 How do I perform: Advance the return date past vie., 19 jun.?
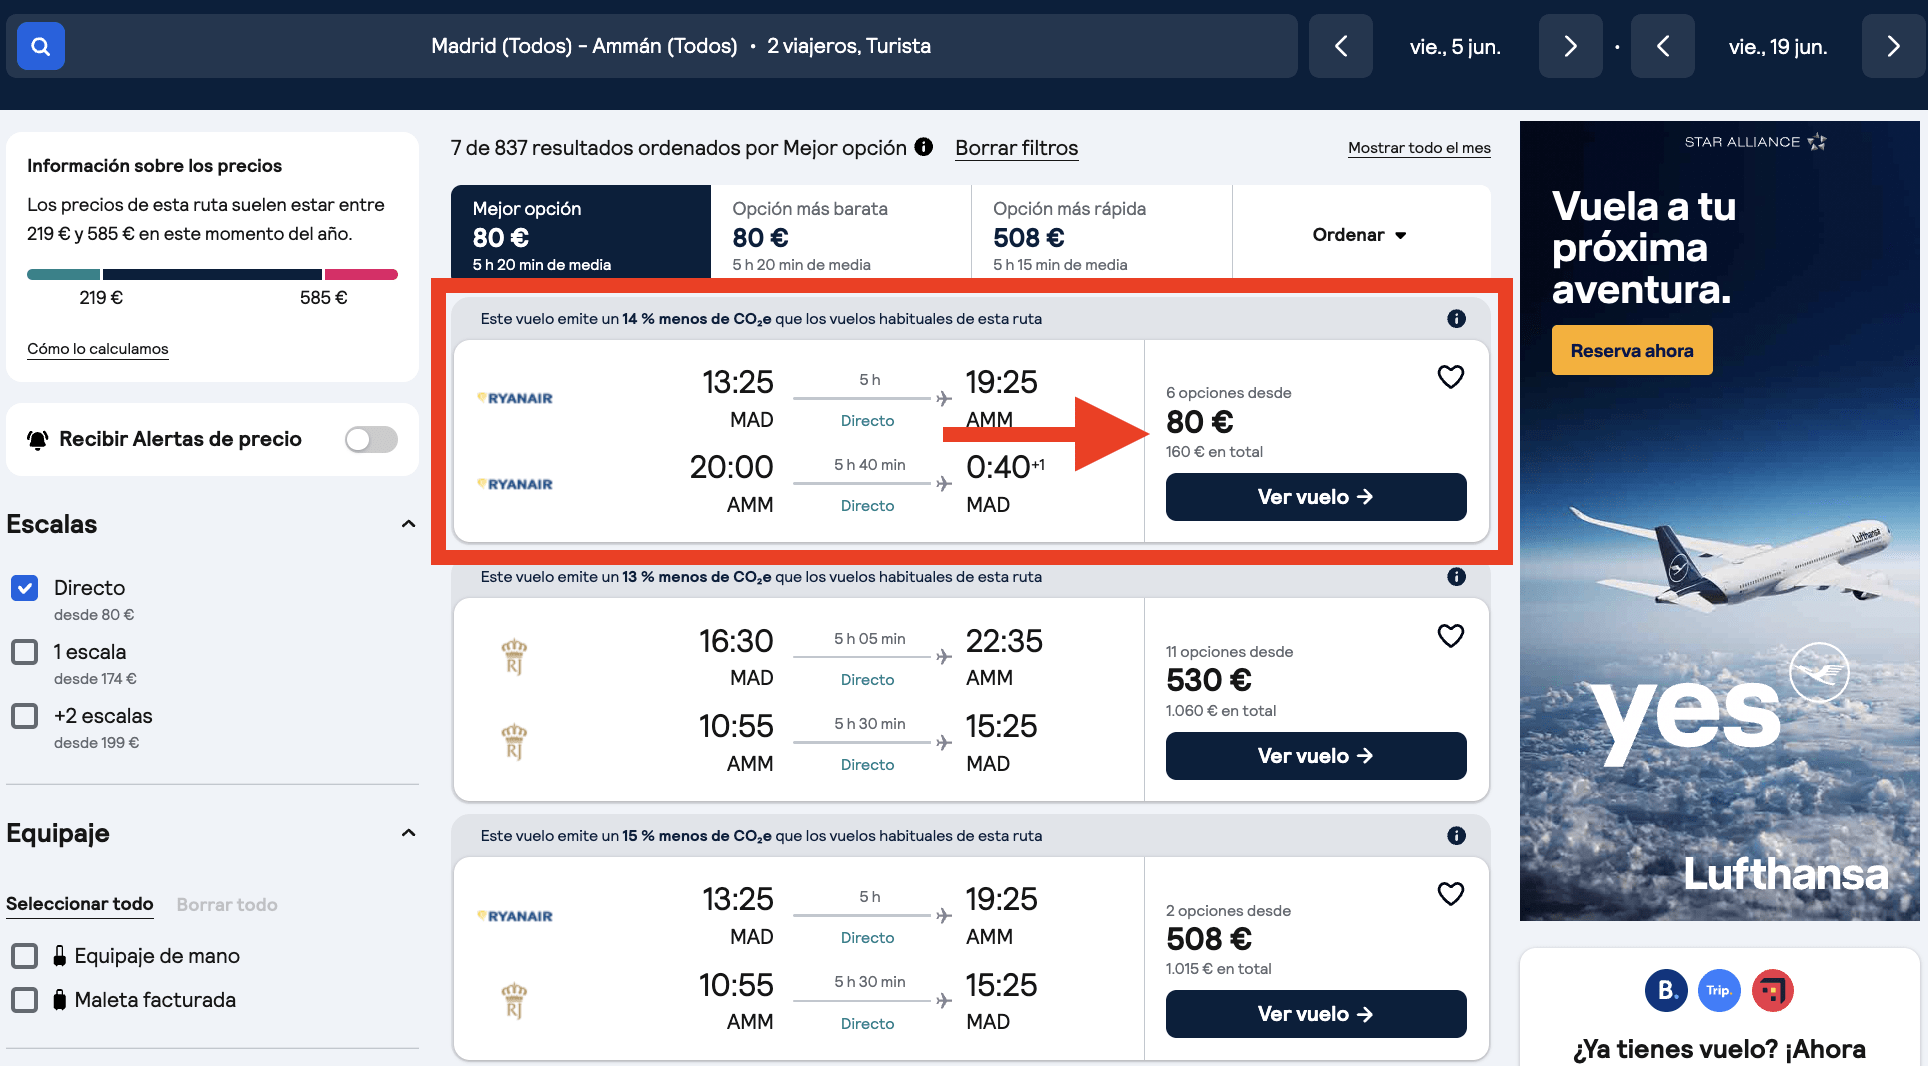point(1892,46)
